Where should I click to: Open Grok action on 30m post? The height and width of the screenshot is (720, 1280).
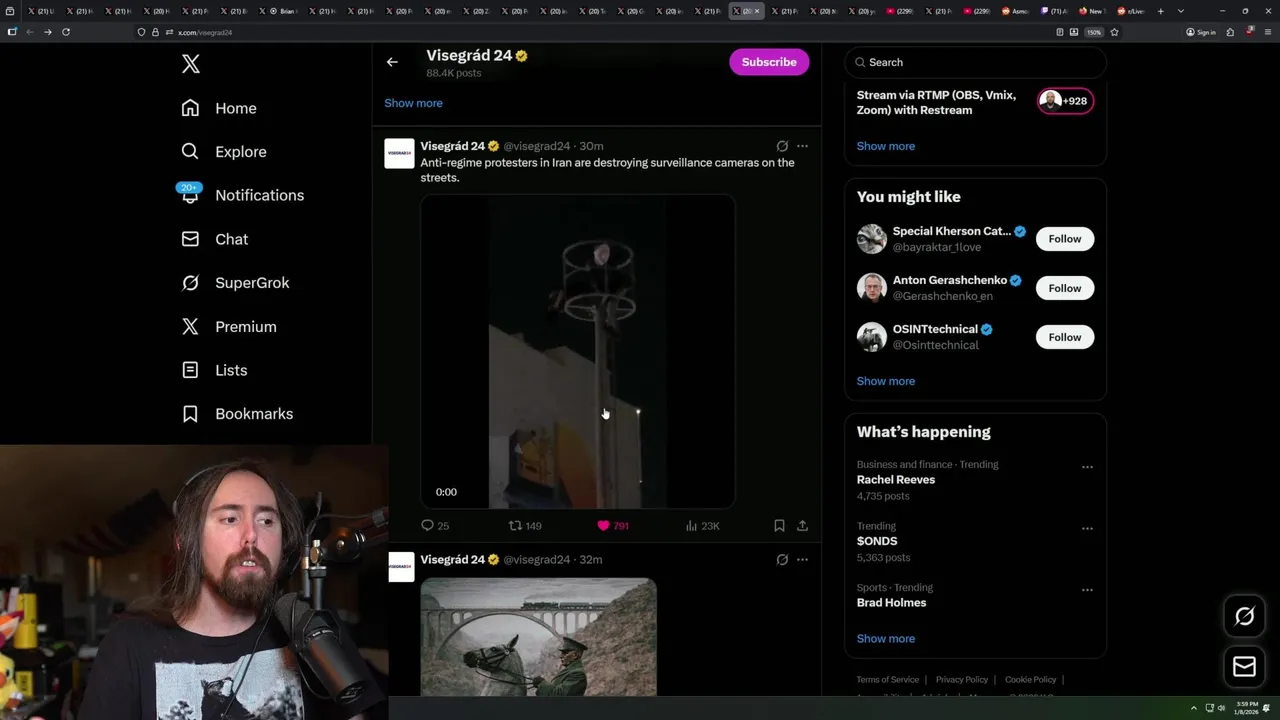click(x=782, y=146)
